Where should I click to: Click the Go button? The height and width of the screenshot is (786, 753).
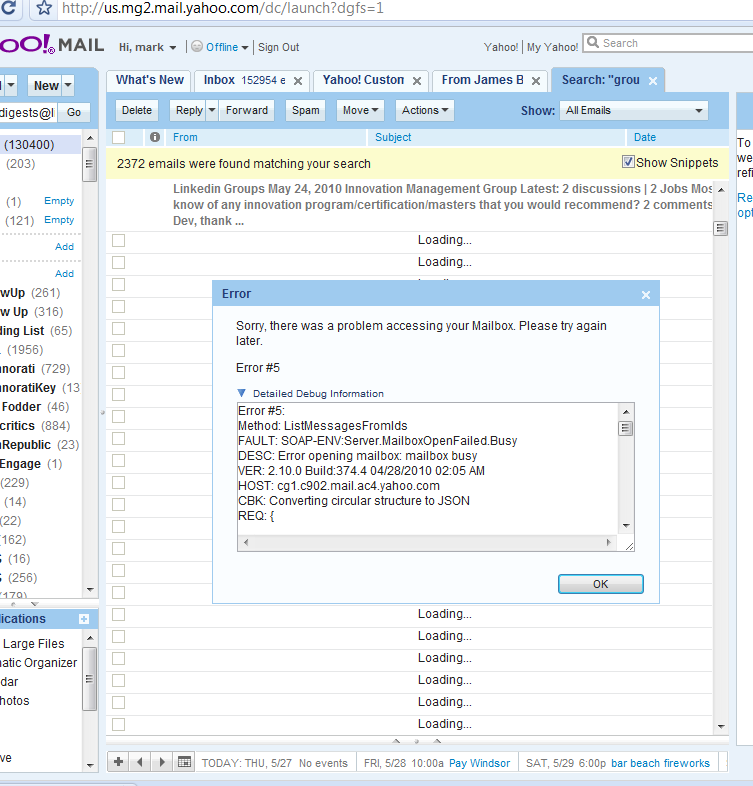pyautogui.click(x=74, y=112)
